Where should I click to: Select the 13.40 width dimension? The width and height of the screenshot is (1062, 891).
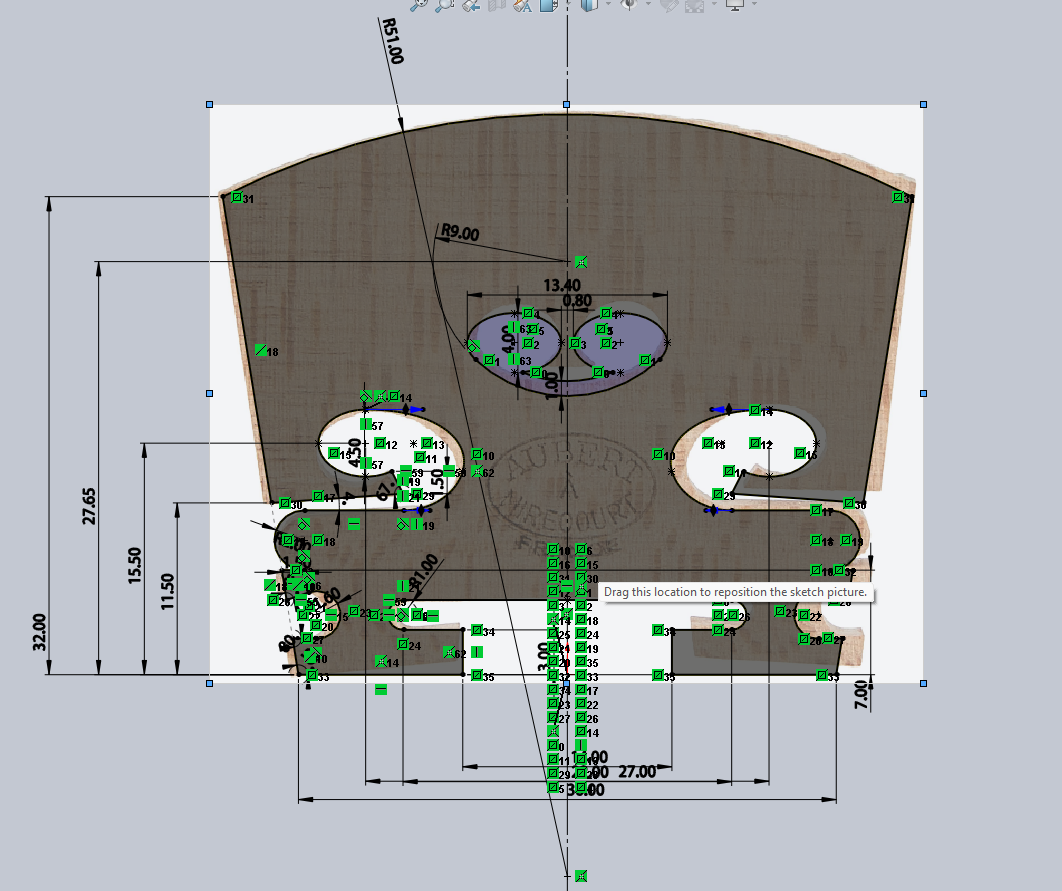click(560, 287)
